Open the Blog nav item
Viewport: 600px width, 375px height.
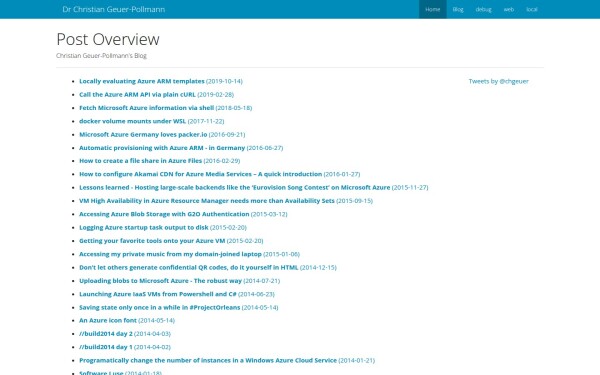click(x=458, y=9)
